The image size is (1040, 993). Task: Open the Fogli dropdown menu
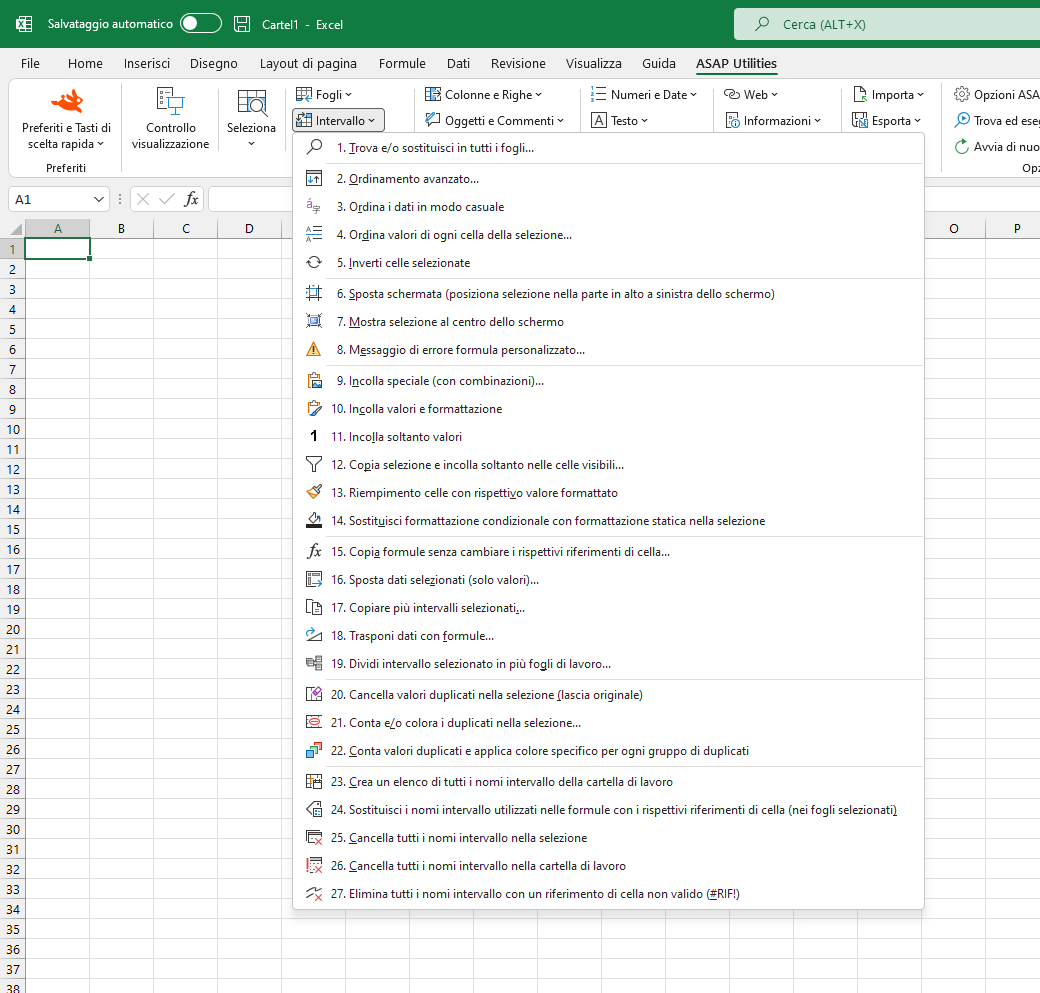324,94
